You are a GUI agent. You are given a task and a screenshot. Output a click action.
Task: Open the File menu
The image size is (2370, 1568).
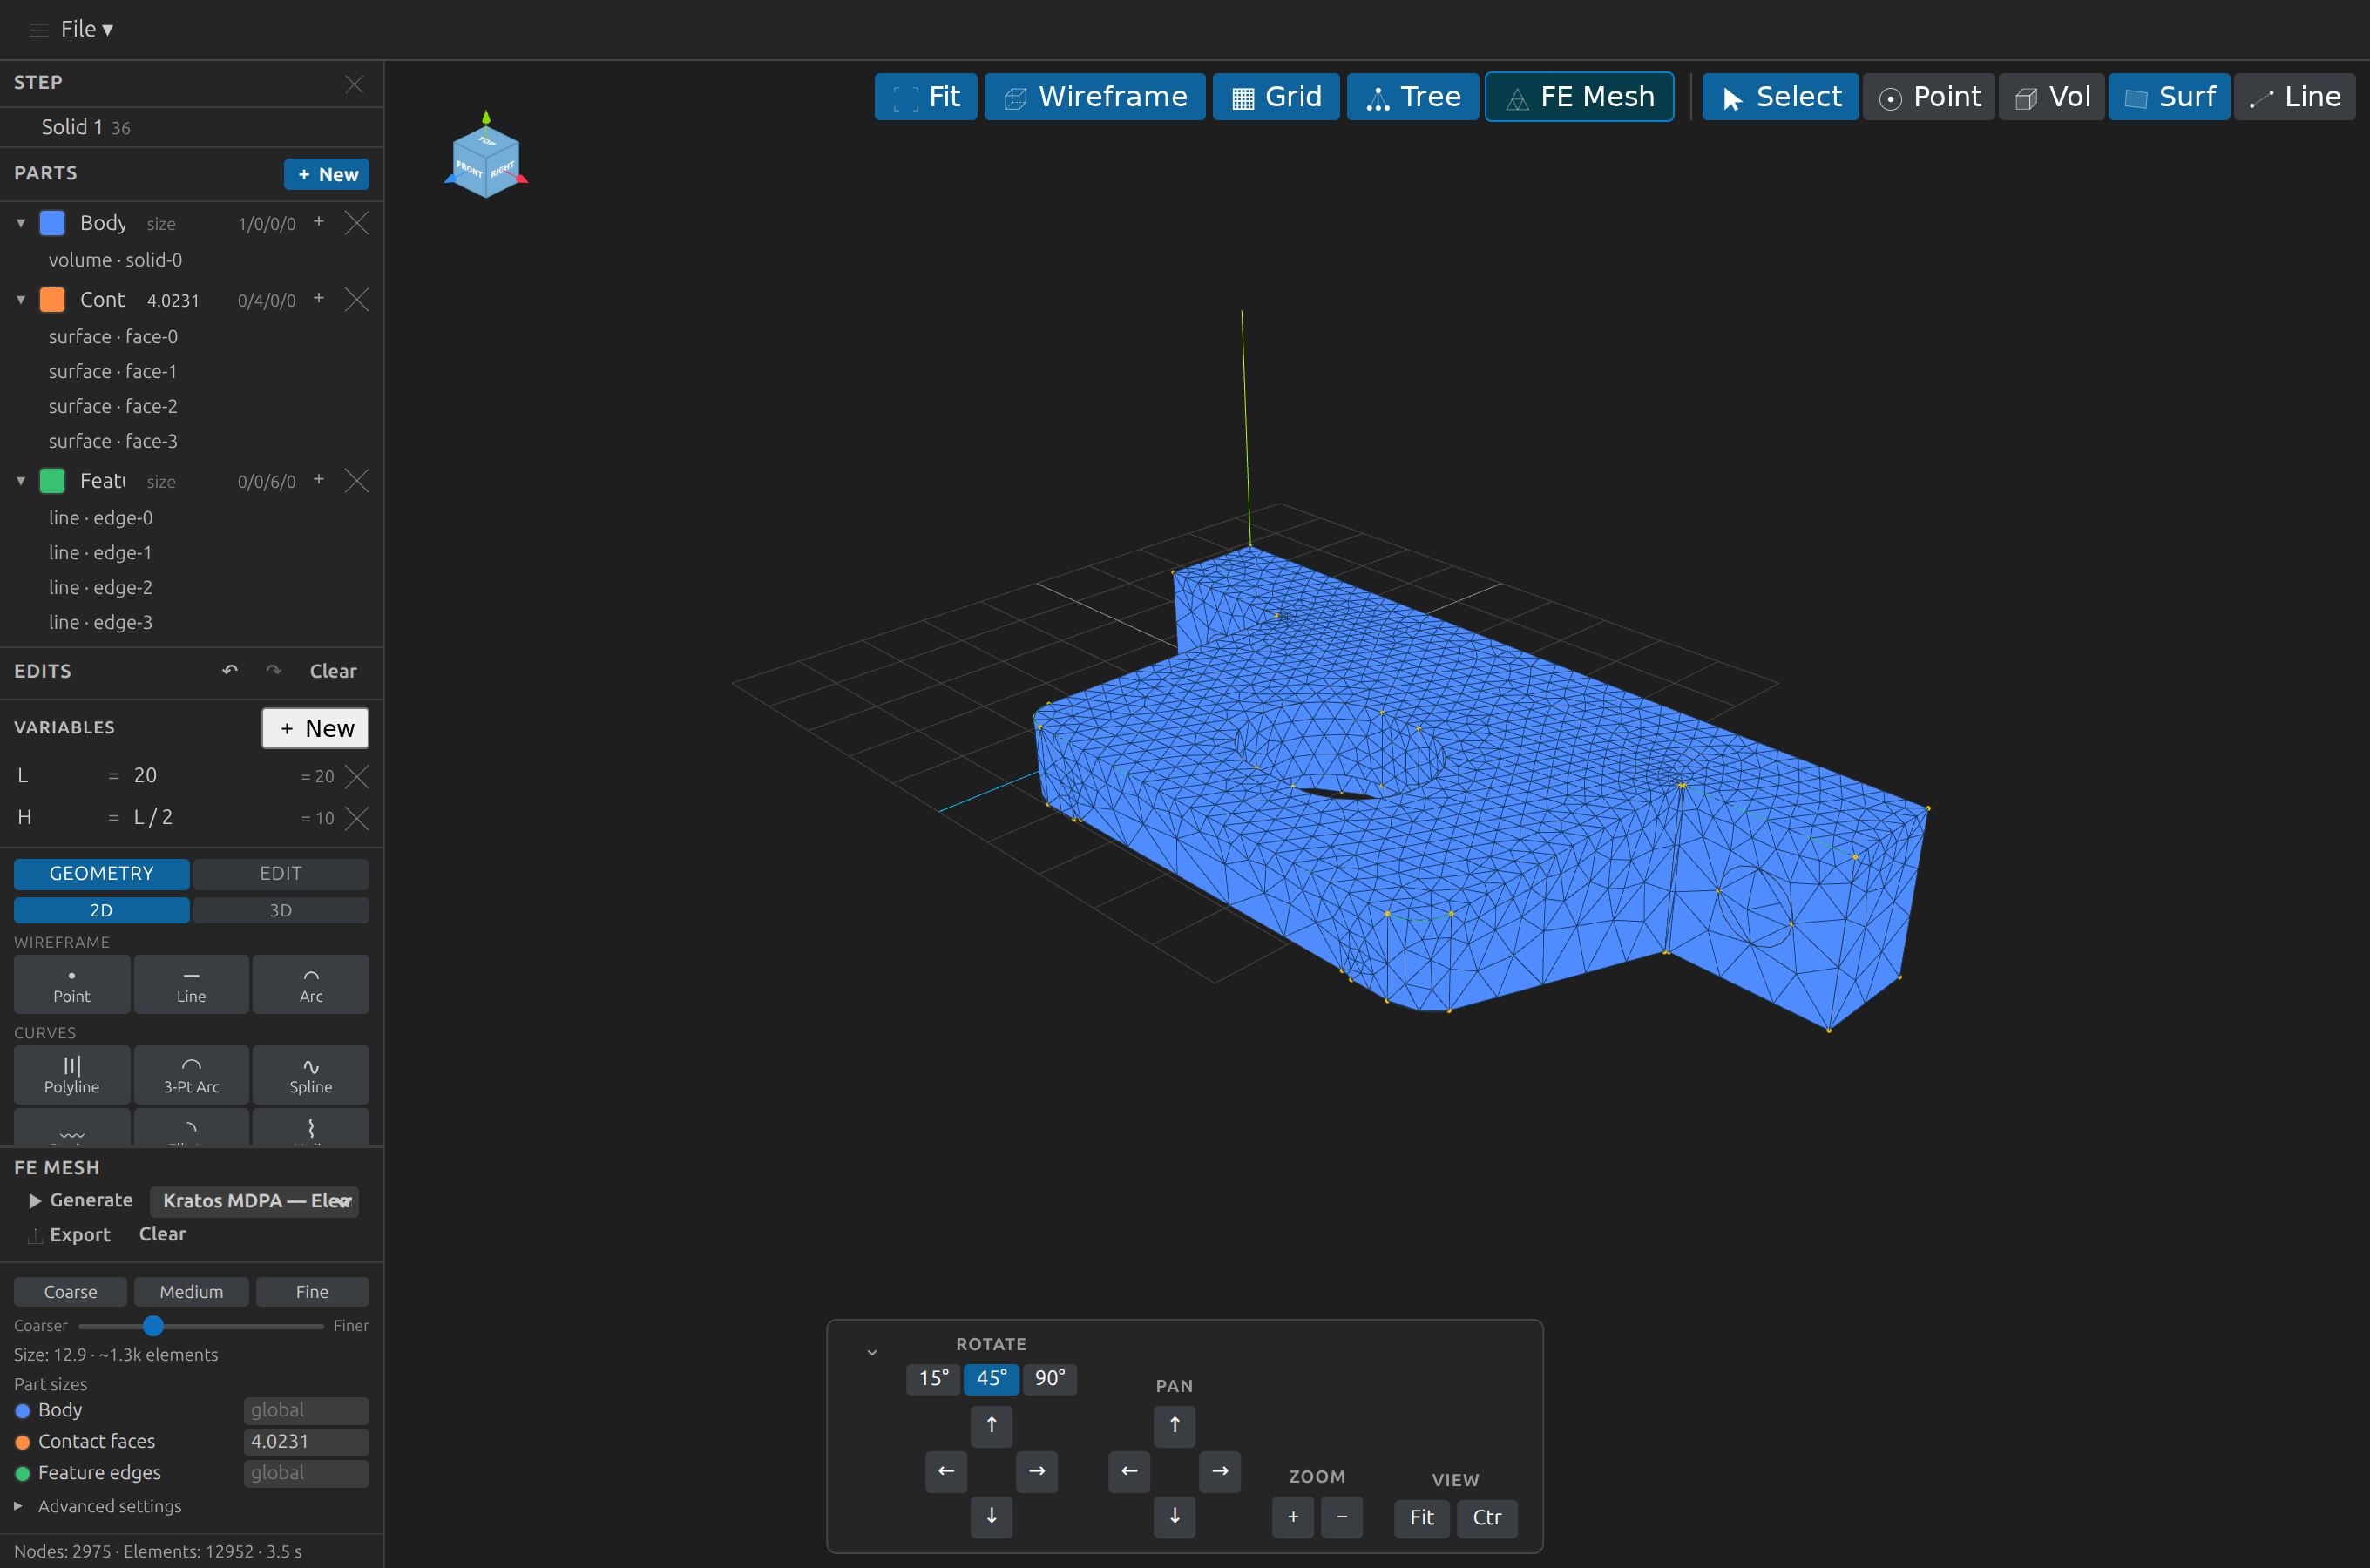click(x=86, y=29)
